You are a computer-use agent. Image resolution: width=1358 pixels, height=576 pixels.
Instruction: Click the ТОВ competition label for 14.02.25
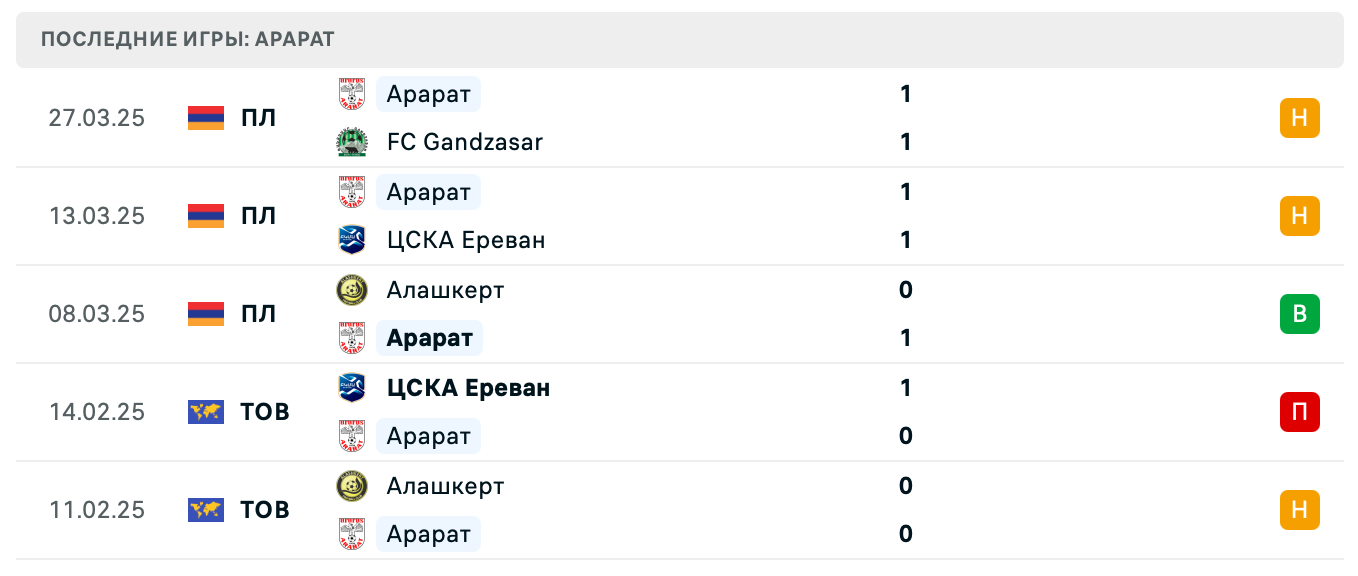[x=263, y=411]
